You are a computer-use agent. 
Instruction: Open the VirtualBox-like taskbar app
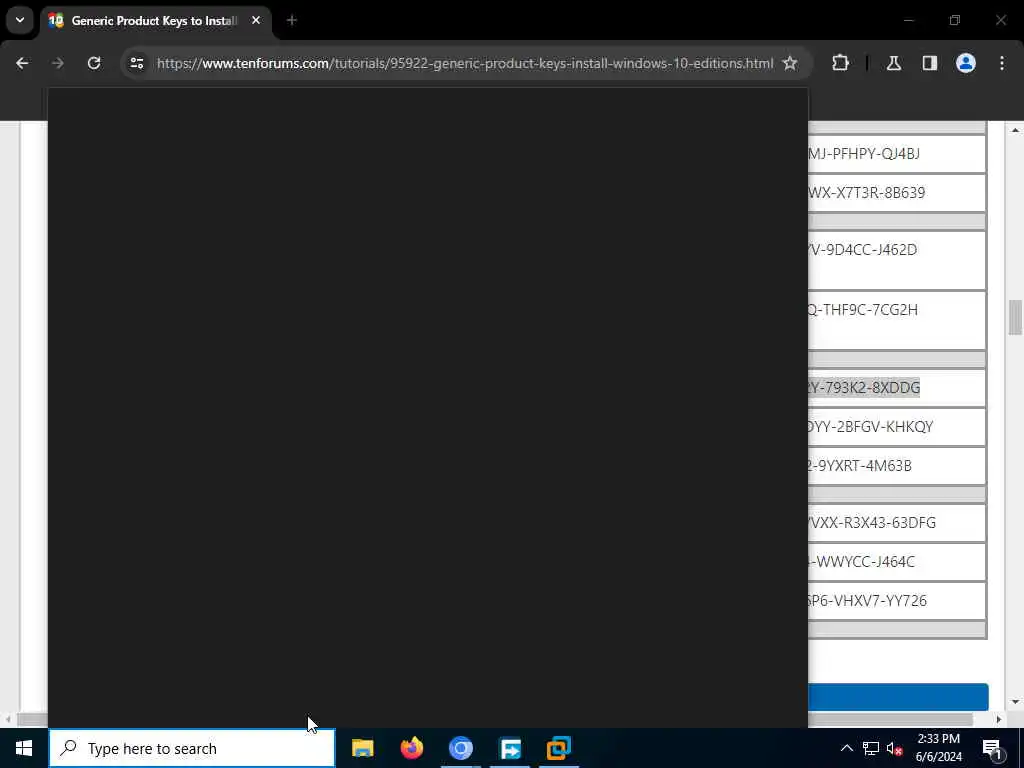559,748
